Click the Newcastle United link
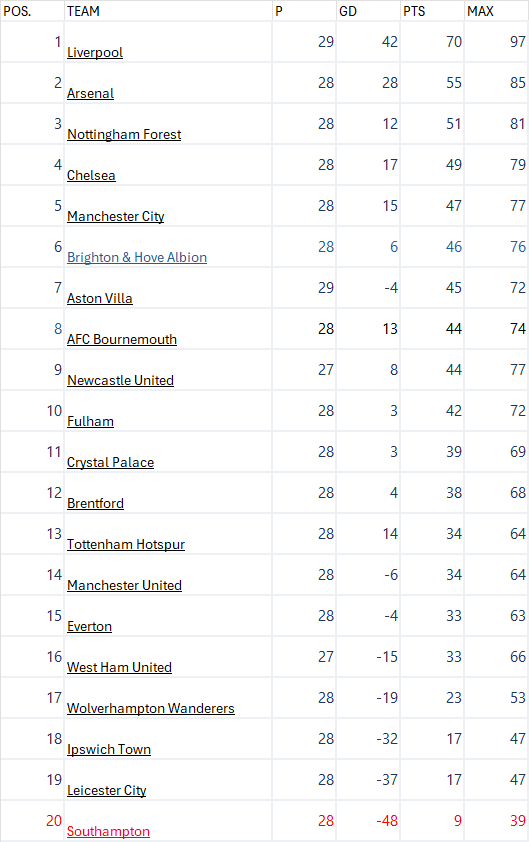Screen dimensions: 529x842 [120, 380]
